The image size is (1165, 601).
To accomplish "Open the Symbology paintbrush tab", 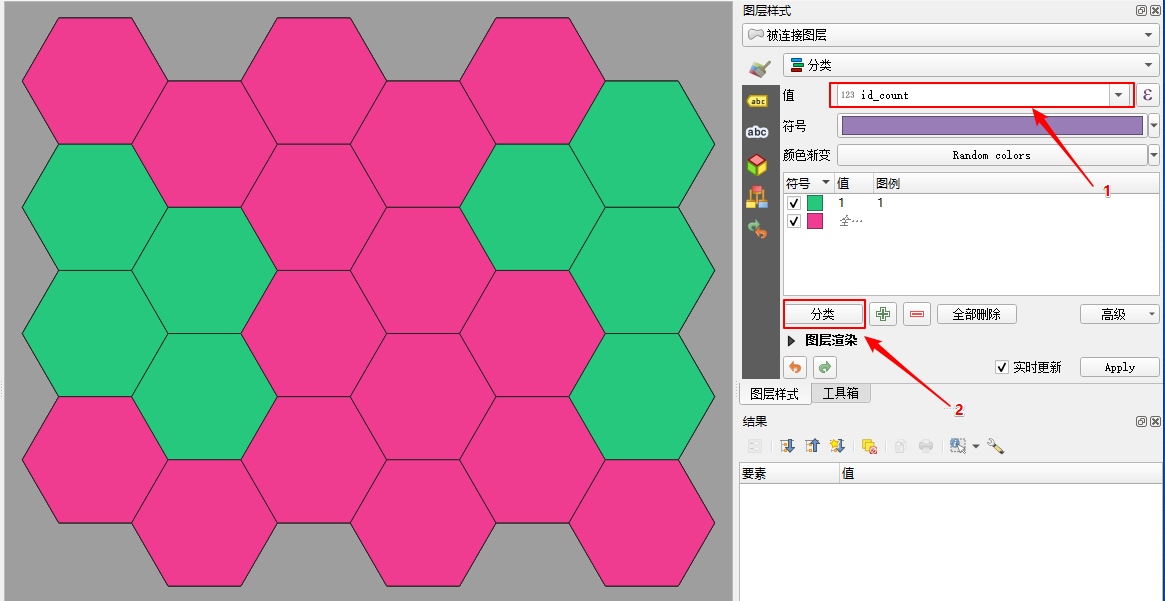I will tap(759, 67).
